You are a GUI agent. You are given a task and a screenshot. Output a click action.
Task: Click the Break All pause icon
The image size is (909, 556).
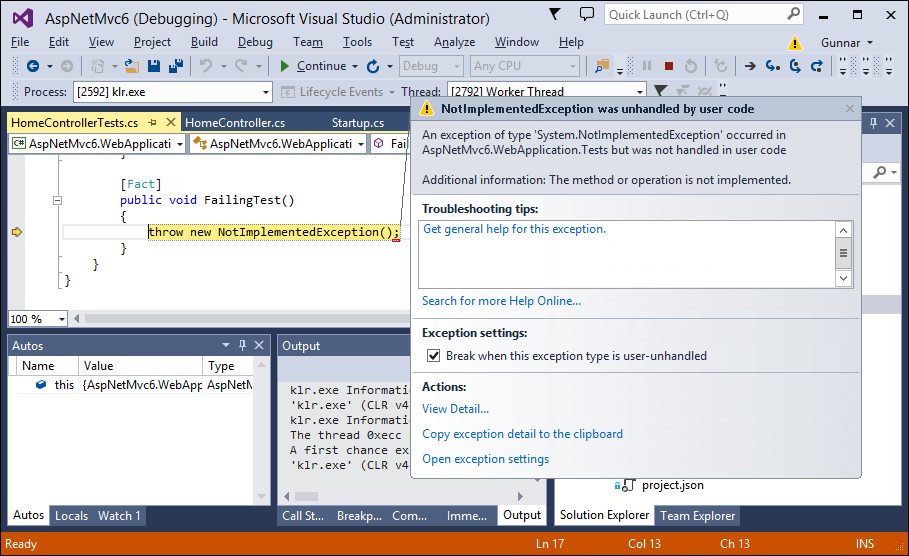pos(647,66)
